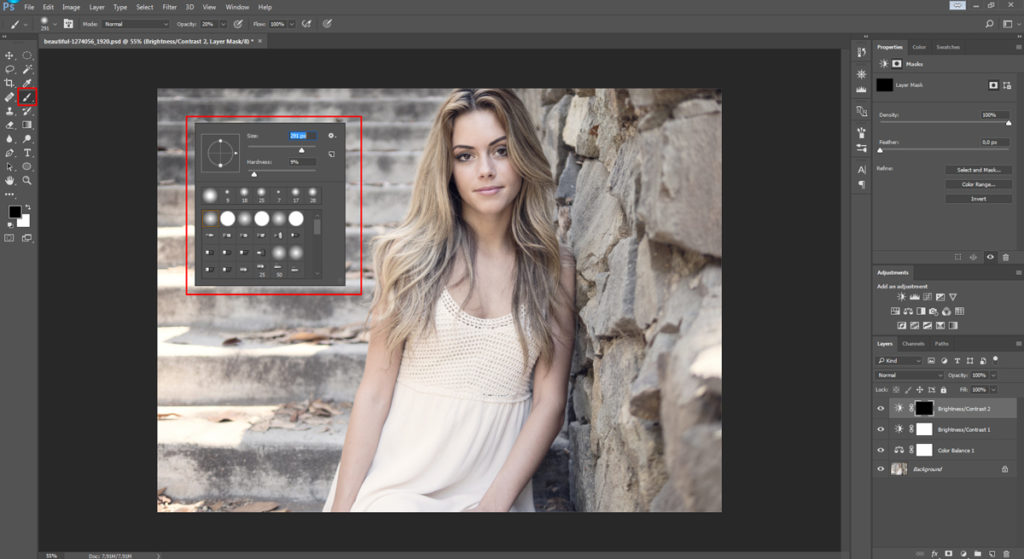The image size is (1024, 559).
Task: Open the brush Mode dropdown in options bar
Action: pyautogui.click(x=136, y=23)
